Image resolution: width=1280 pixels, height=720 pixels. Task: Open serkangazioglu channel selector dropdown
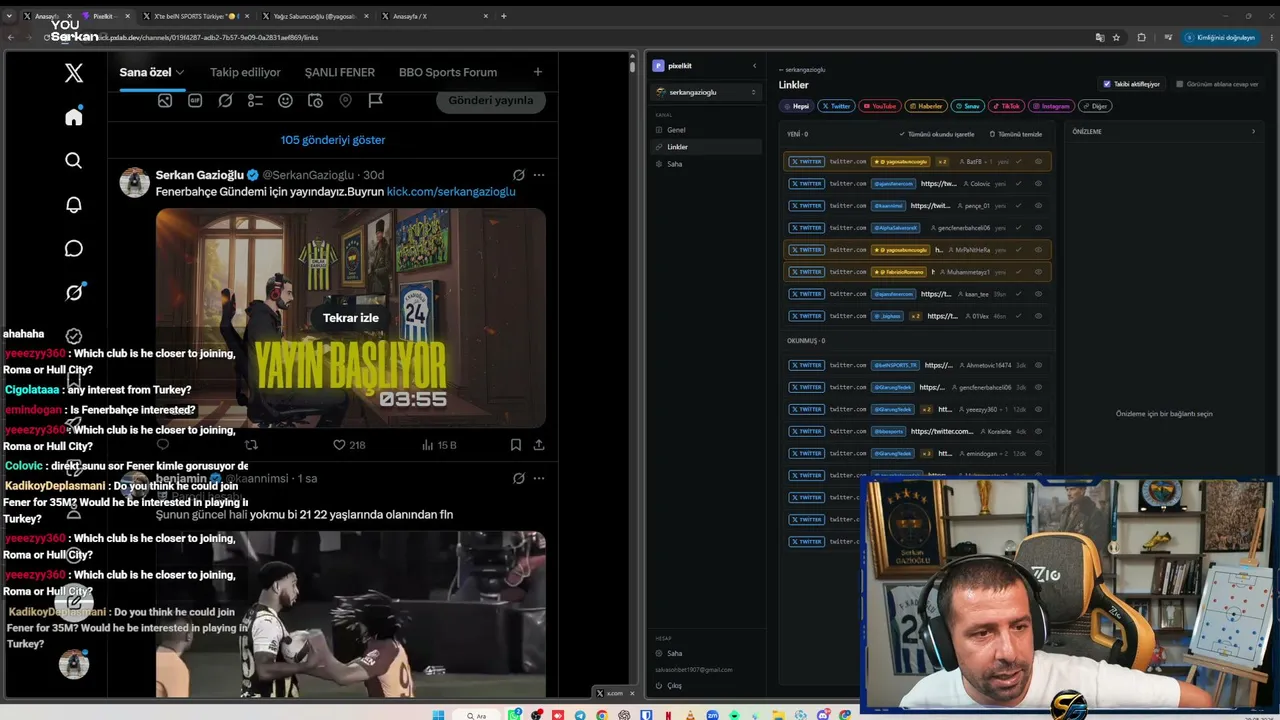tap(706, 92)
